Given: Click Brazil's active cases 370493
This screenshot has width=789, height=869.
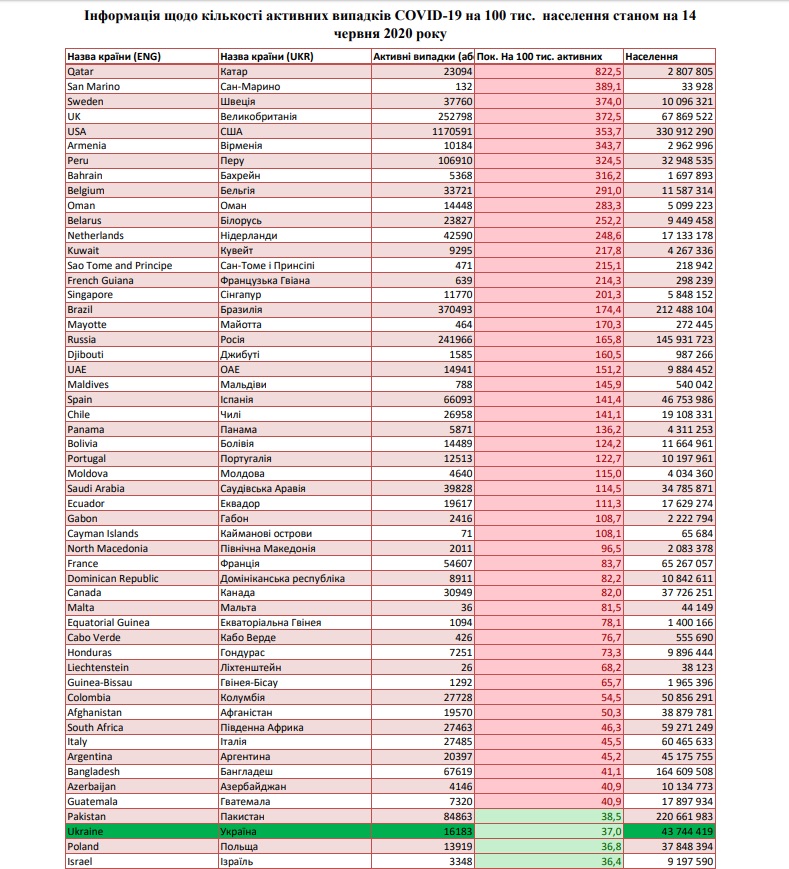Looking at the screenshot, I should pos(423,310).
